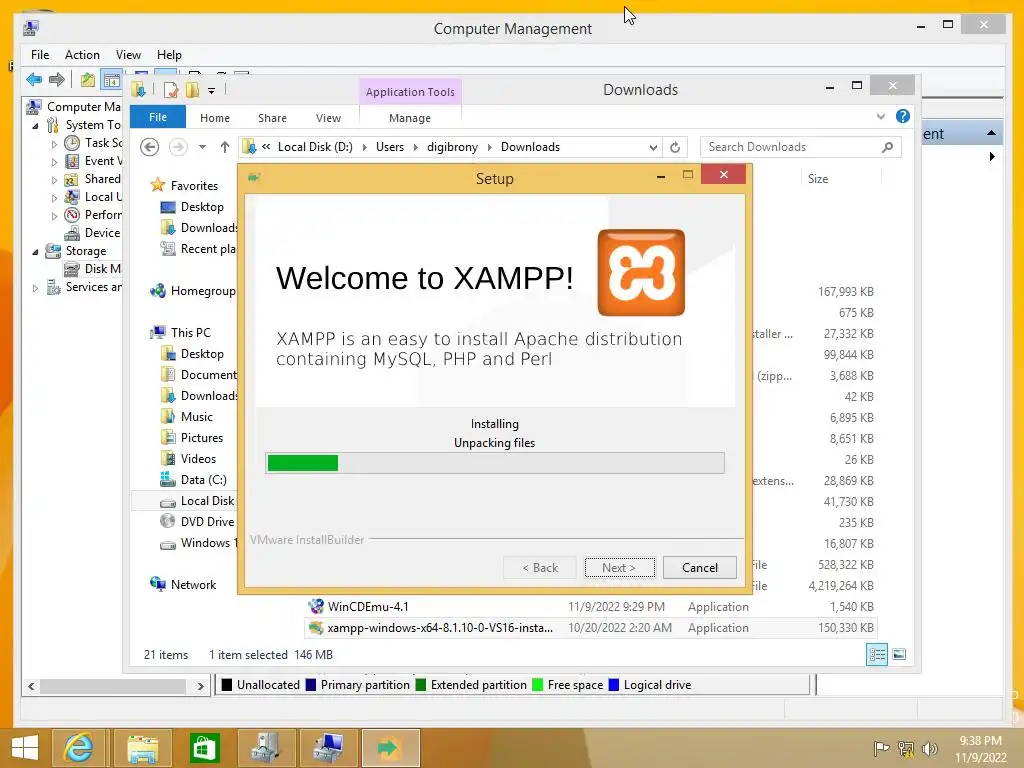Click the File tab in Explorer ribbon
Screen dimensions: 1024x768
click(x=158, y=117)
